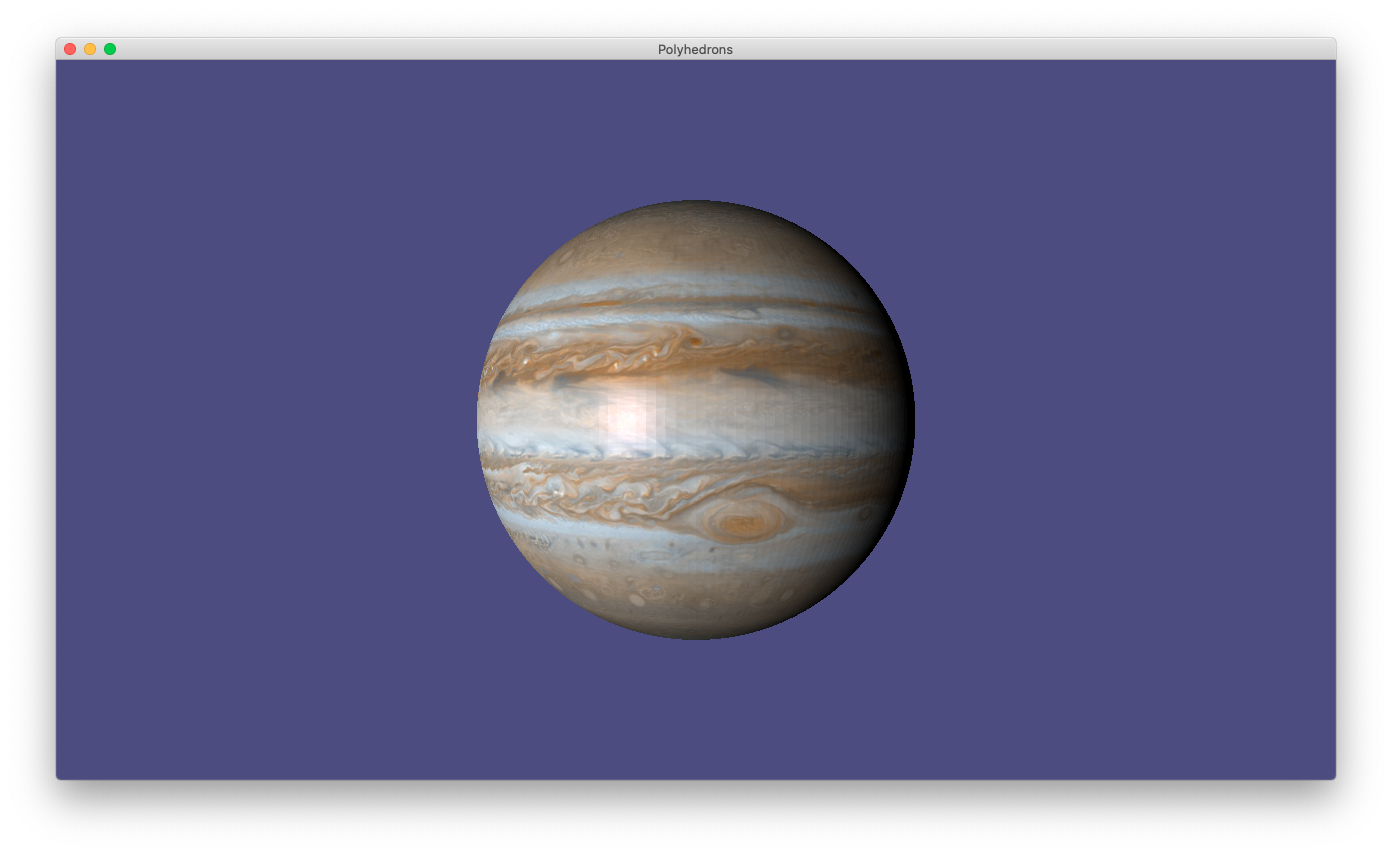Viewport: 1392px width, 854px height.
Task: Select the north polar cap of the sphere
Action: (x=695, y=225)
